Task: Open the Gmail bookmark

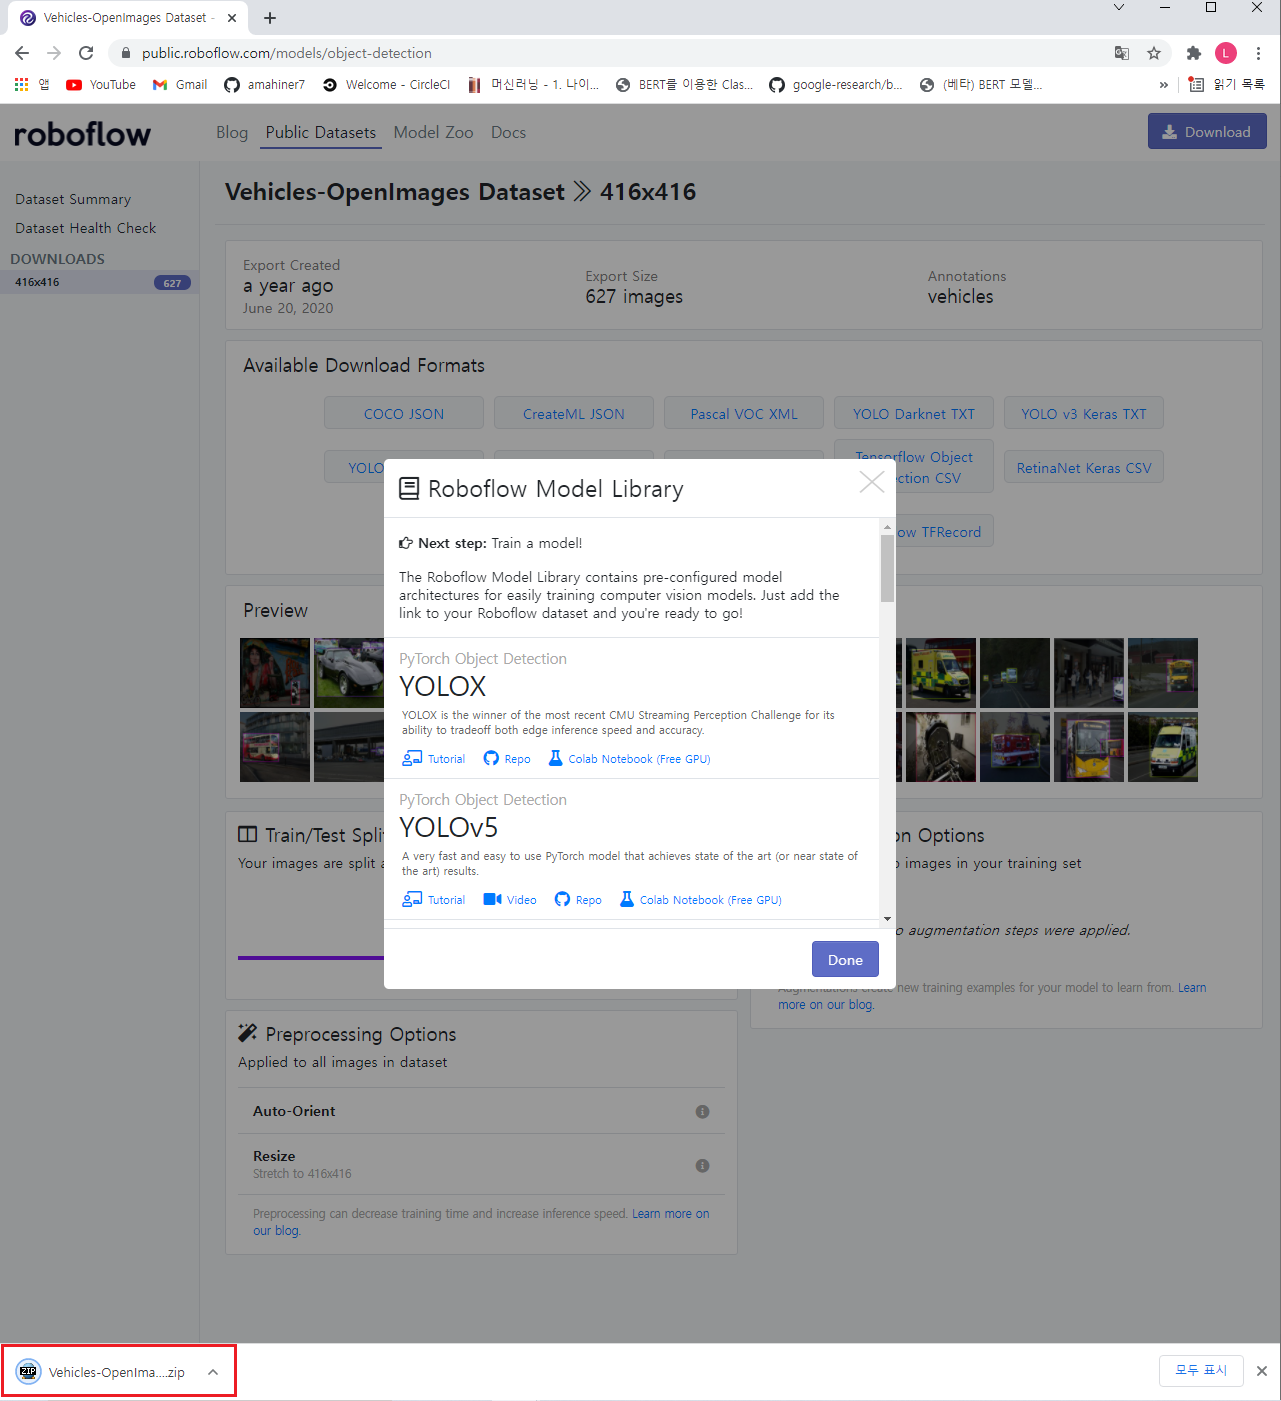Action: tap(180, 85)
